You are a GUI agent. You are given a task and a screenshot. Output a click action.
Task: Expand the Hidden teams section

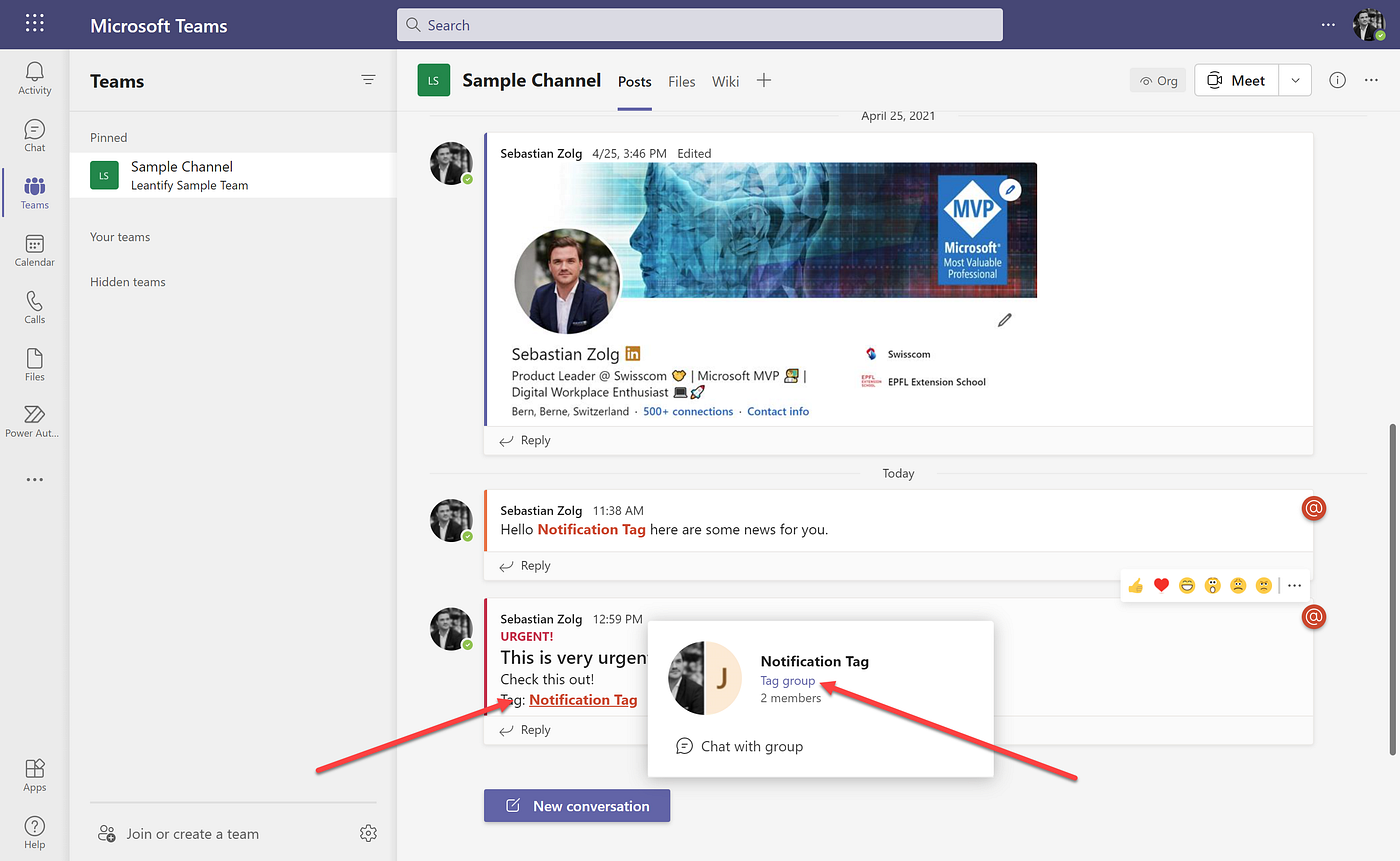(128, 282)
